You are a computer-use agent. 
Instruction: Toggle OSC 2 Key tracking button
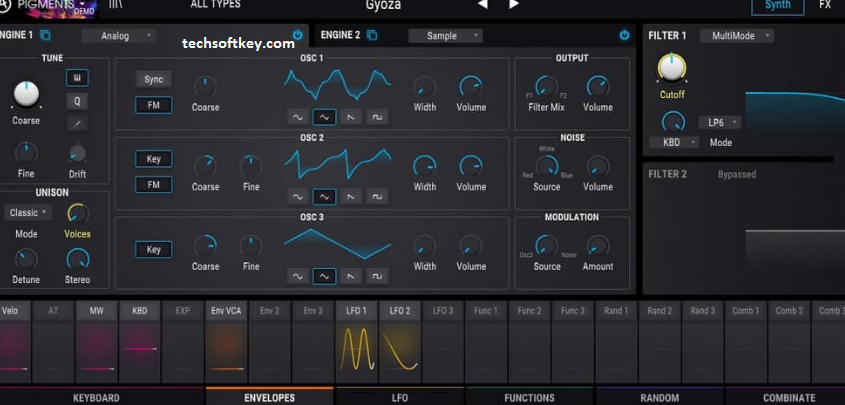[154, 159]
